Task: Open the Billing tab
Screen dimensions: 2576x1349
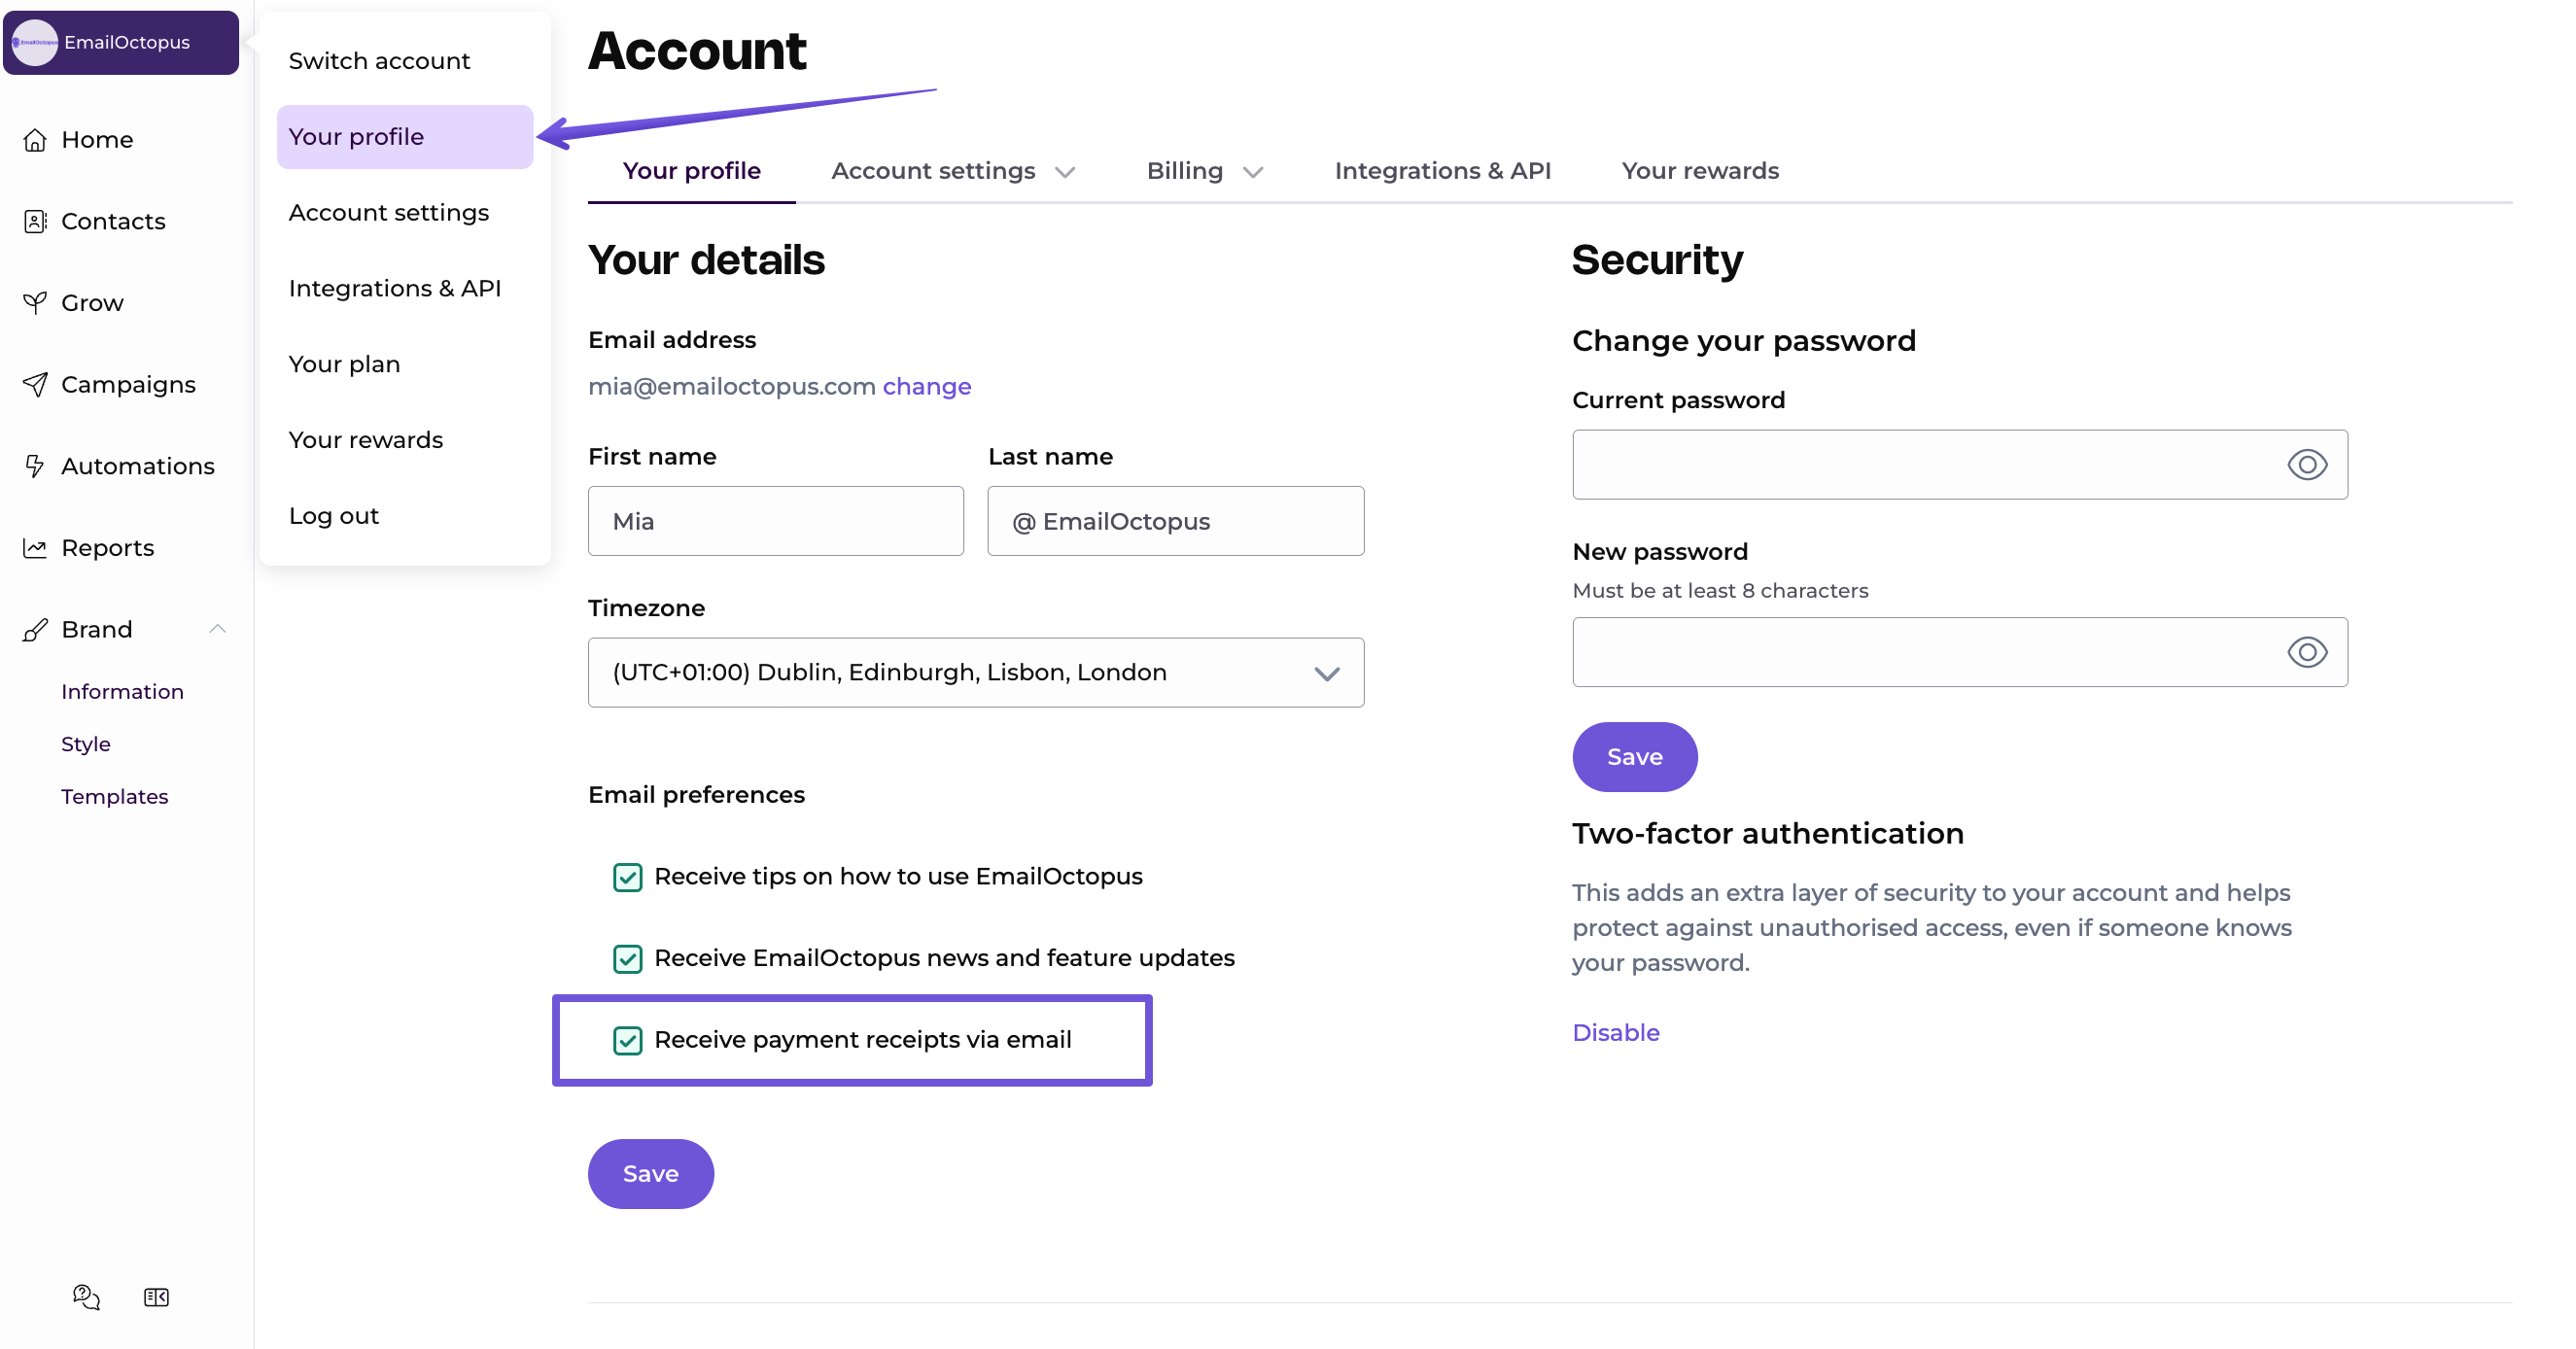Action: [1184, 171]
